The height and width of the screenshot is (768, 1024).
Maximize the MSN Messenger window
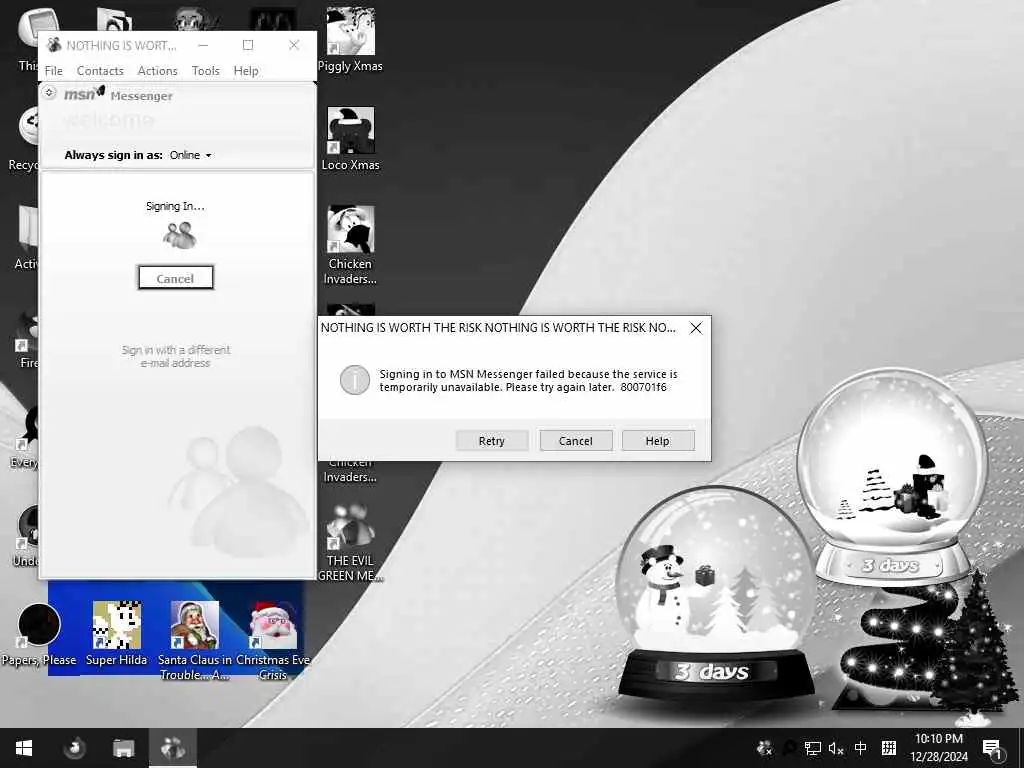[x=248, y=45]
